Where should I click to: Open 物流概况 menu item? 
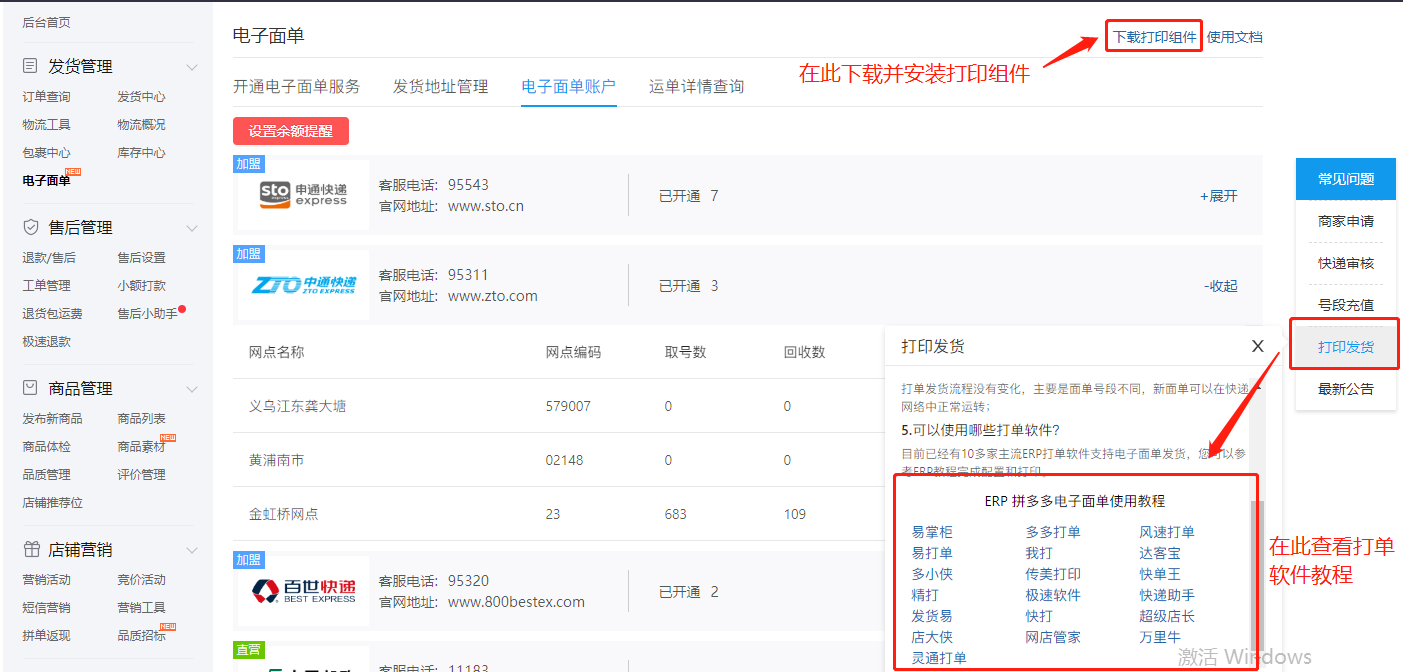(x=141, y=125)
